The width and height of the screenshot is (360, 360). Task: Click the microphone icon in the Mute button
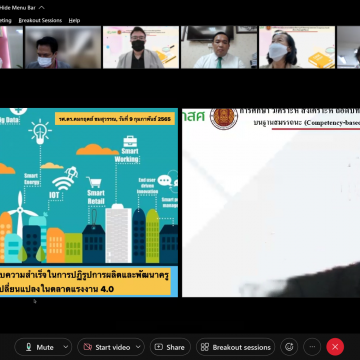(29, 347)
